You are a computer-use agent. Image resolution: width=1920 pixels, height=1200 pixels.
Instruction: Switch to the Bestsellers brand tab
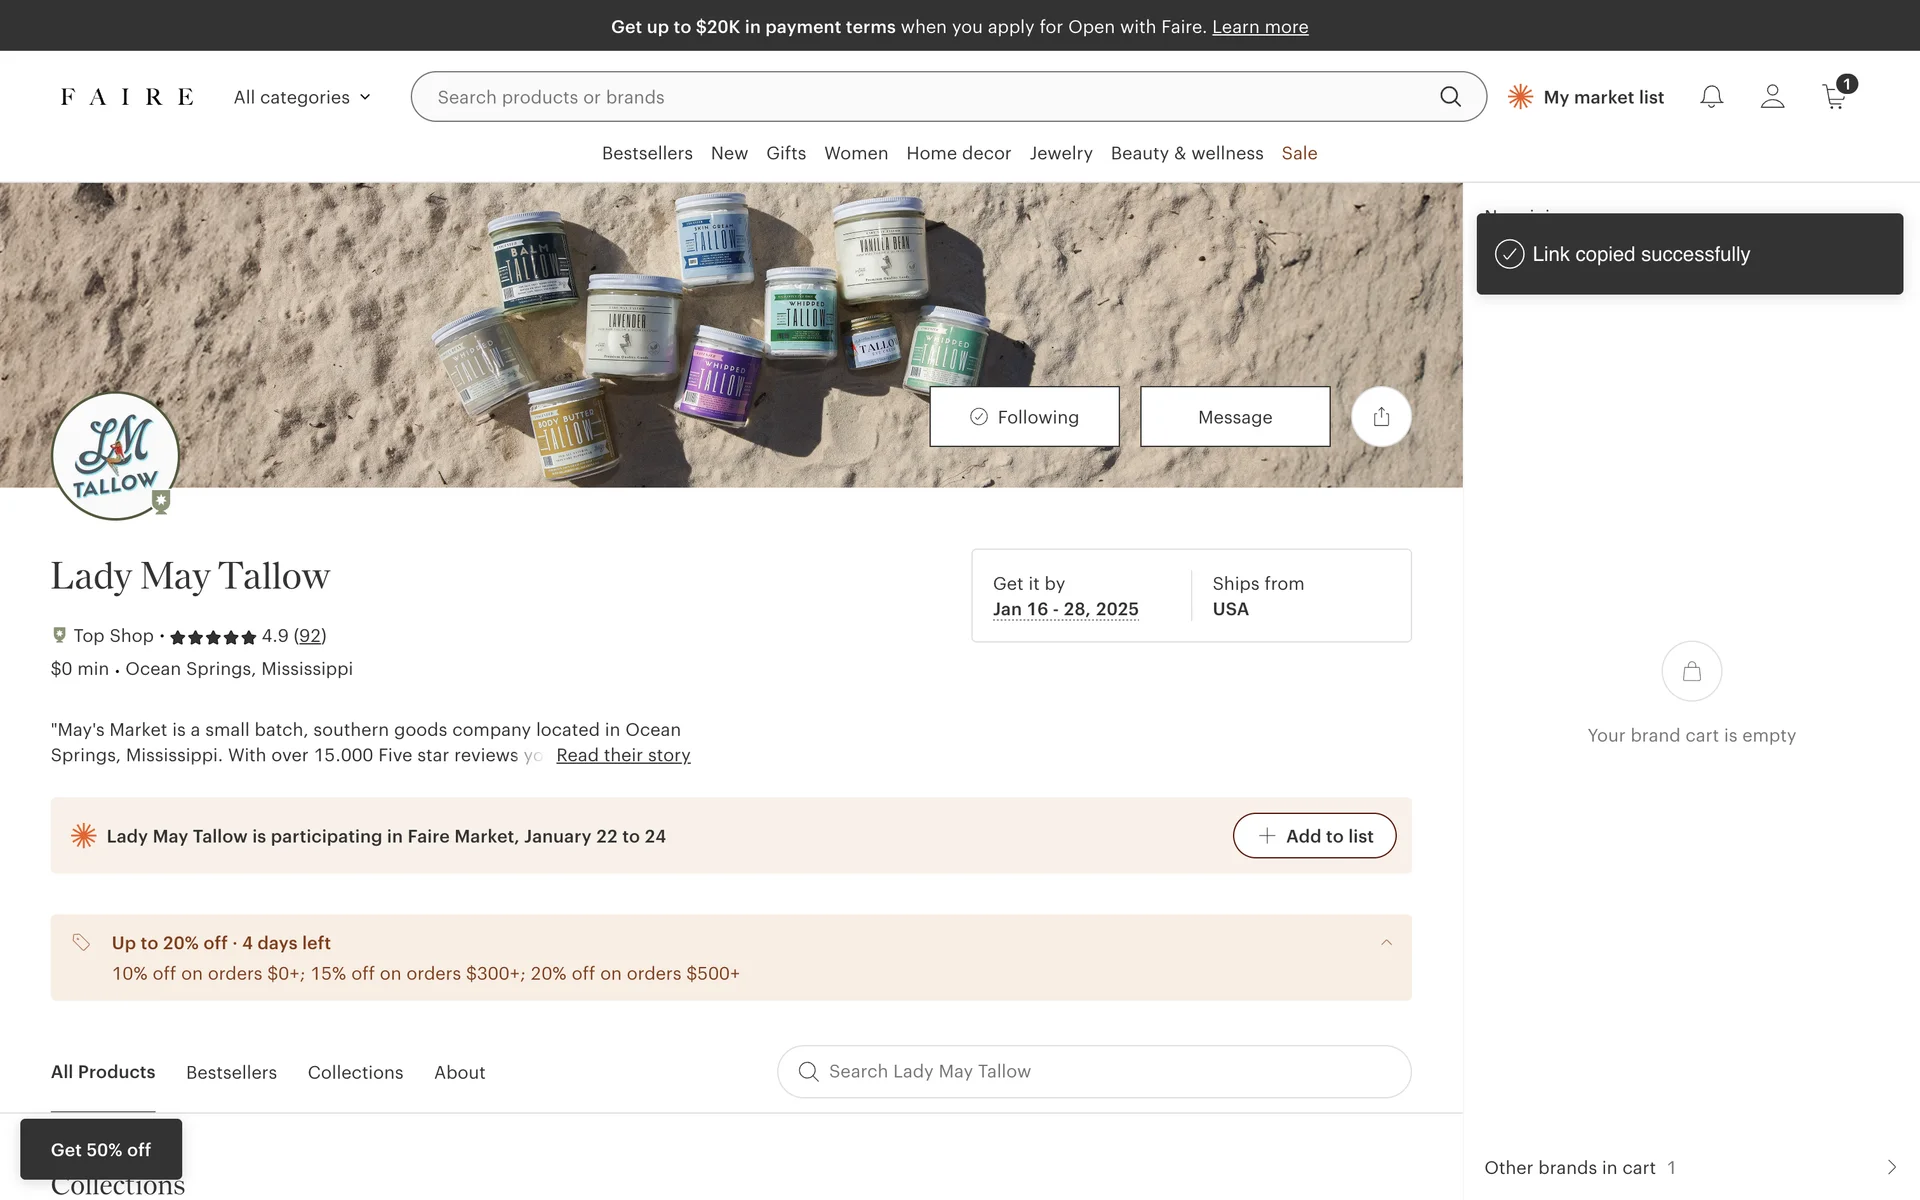231,1072
